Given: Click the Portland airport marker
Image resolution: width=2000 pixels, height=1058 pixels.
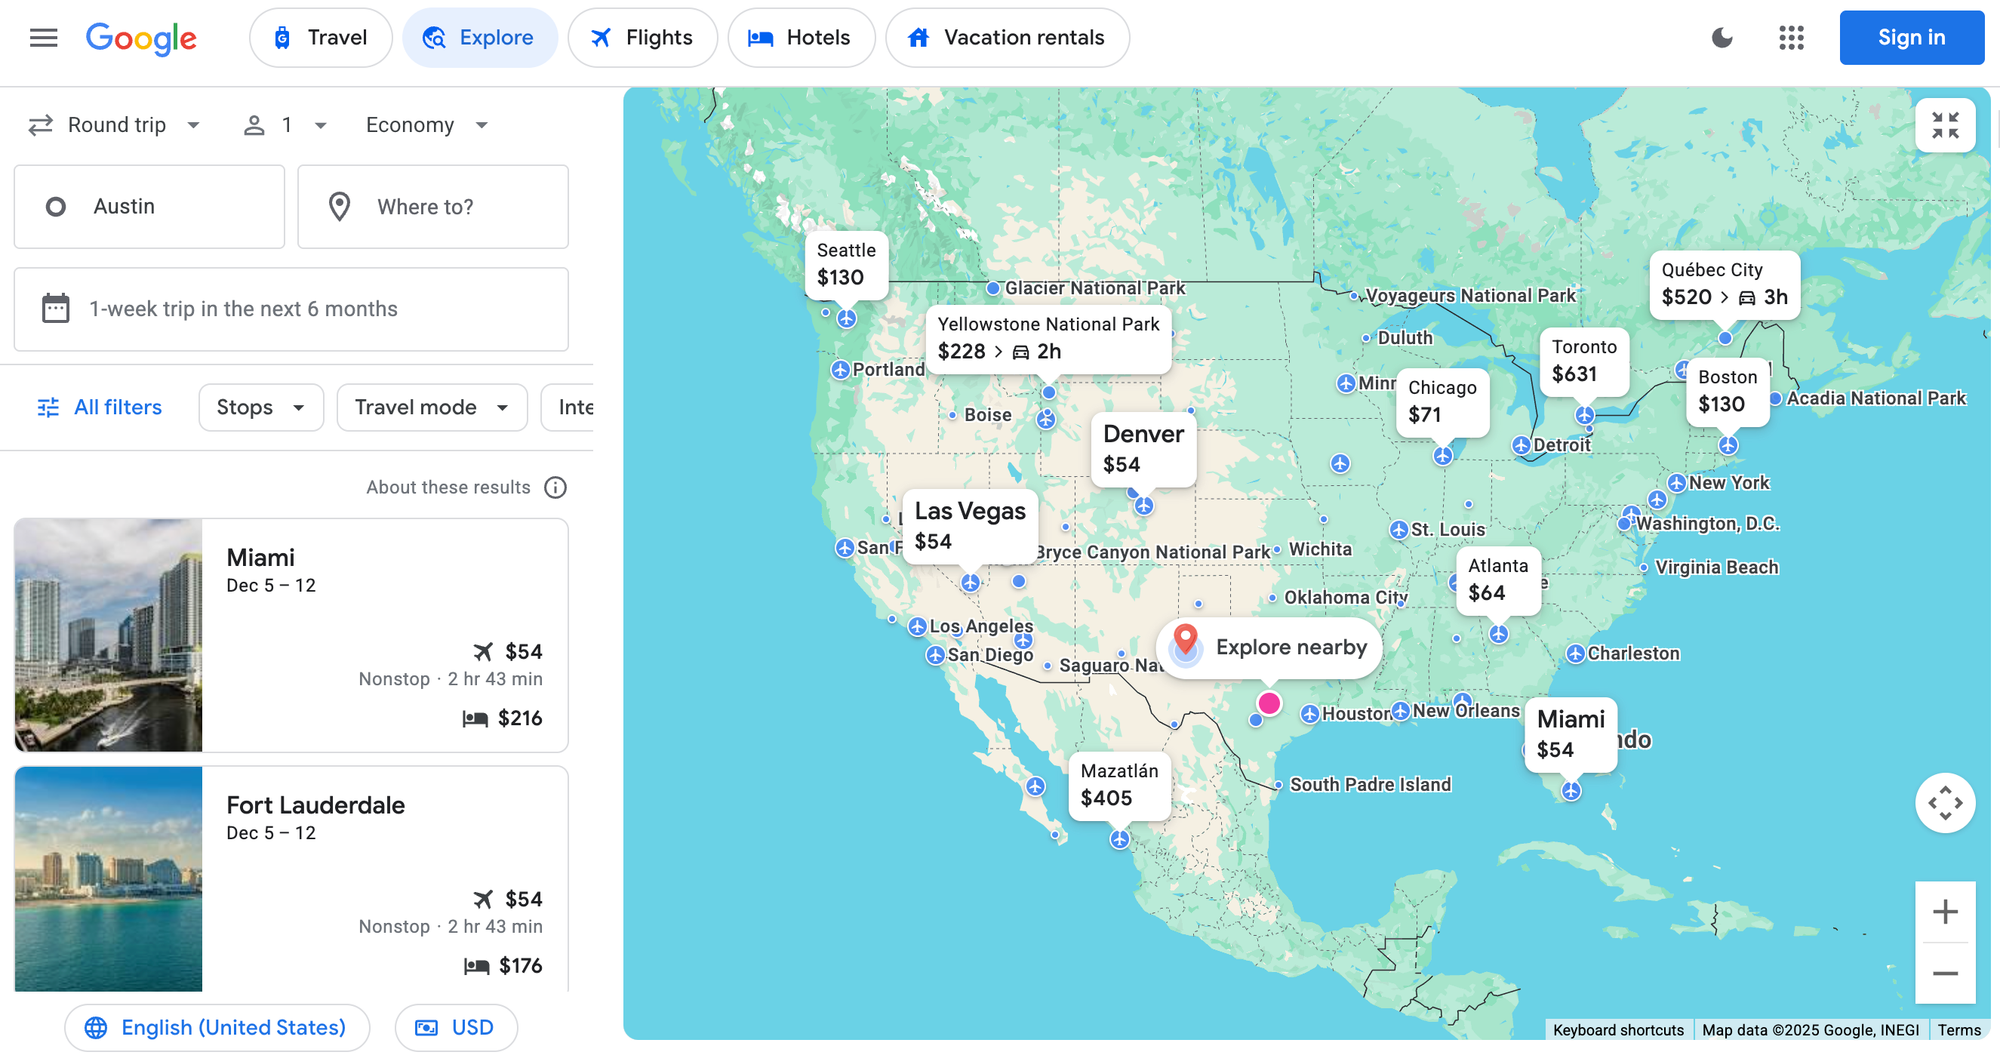Looking at the screenshot, I should tap(841, 370).
